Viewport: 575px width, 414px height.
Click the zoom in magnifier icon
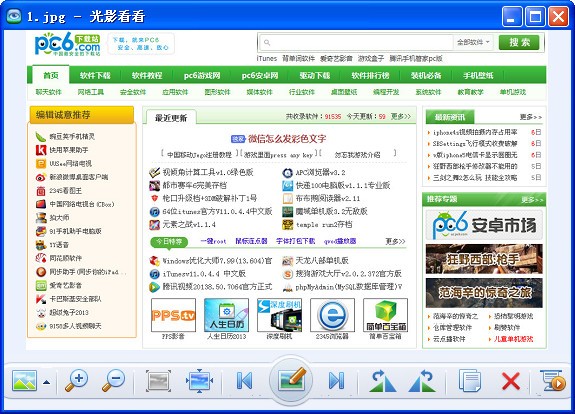(x=76, y=381)
